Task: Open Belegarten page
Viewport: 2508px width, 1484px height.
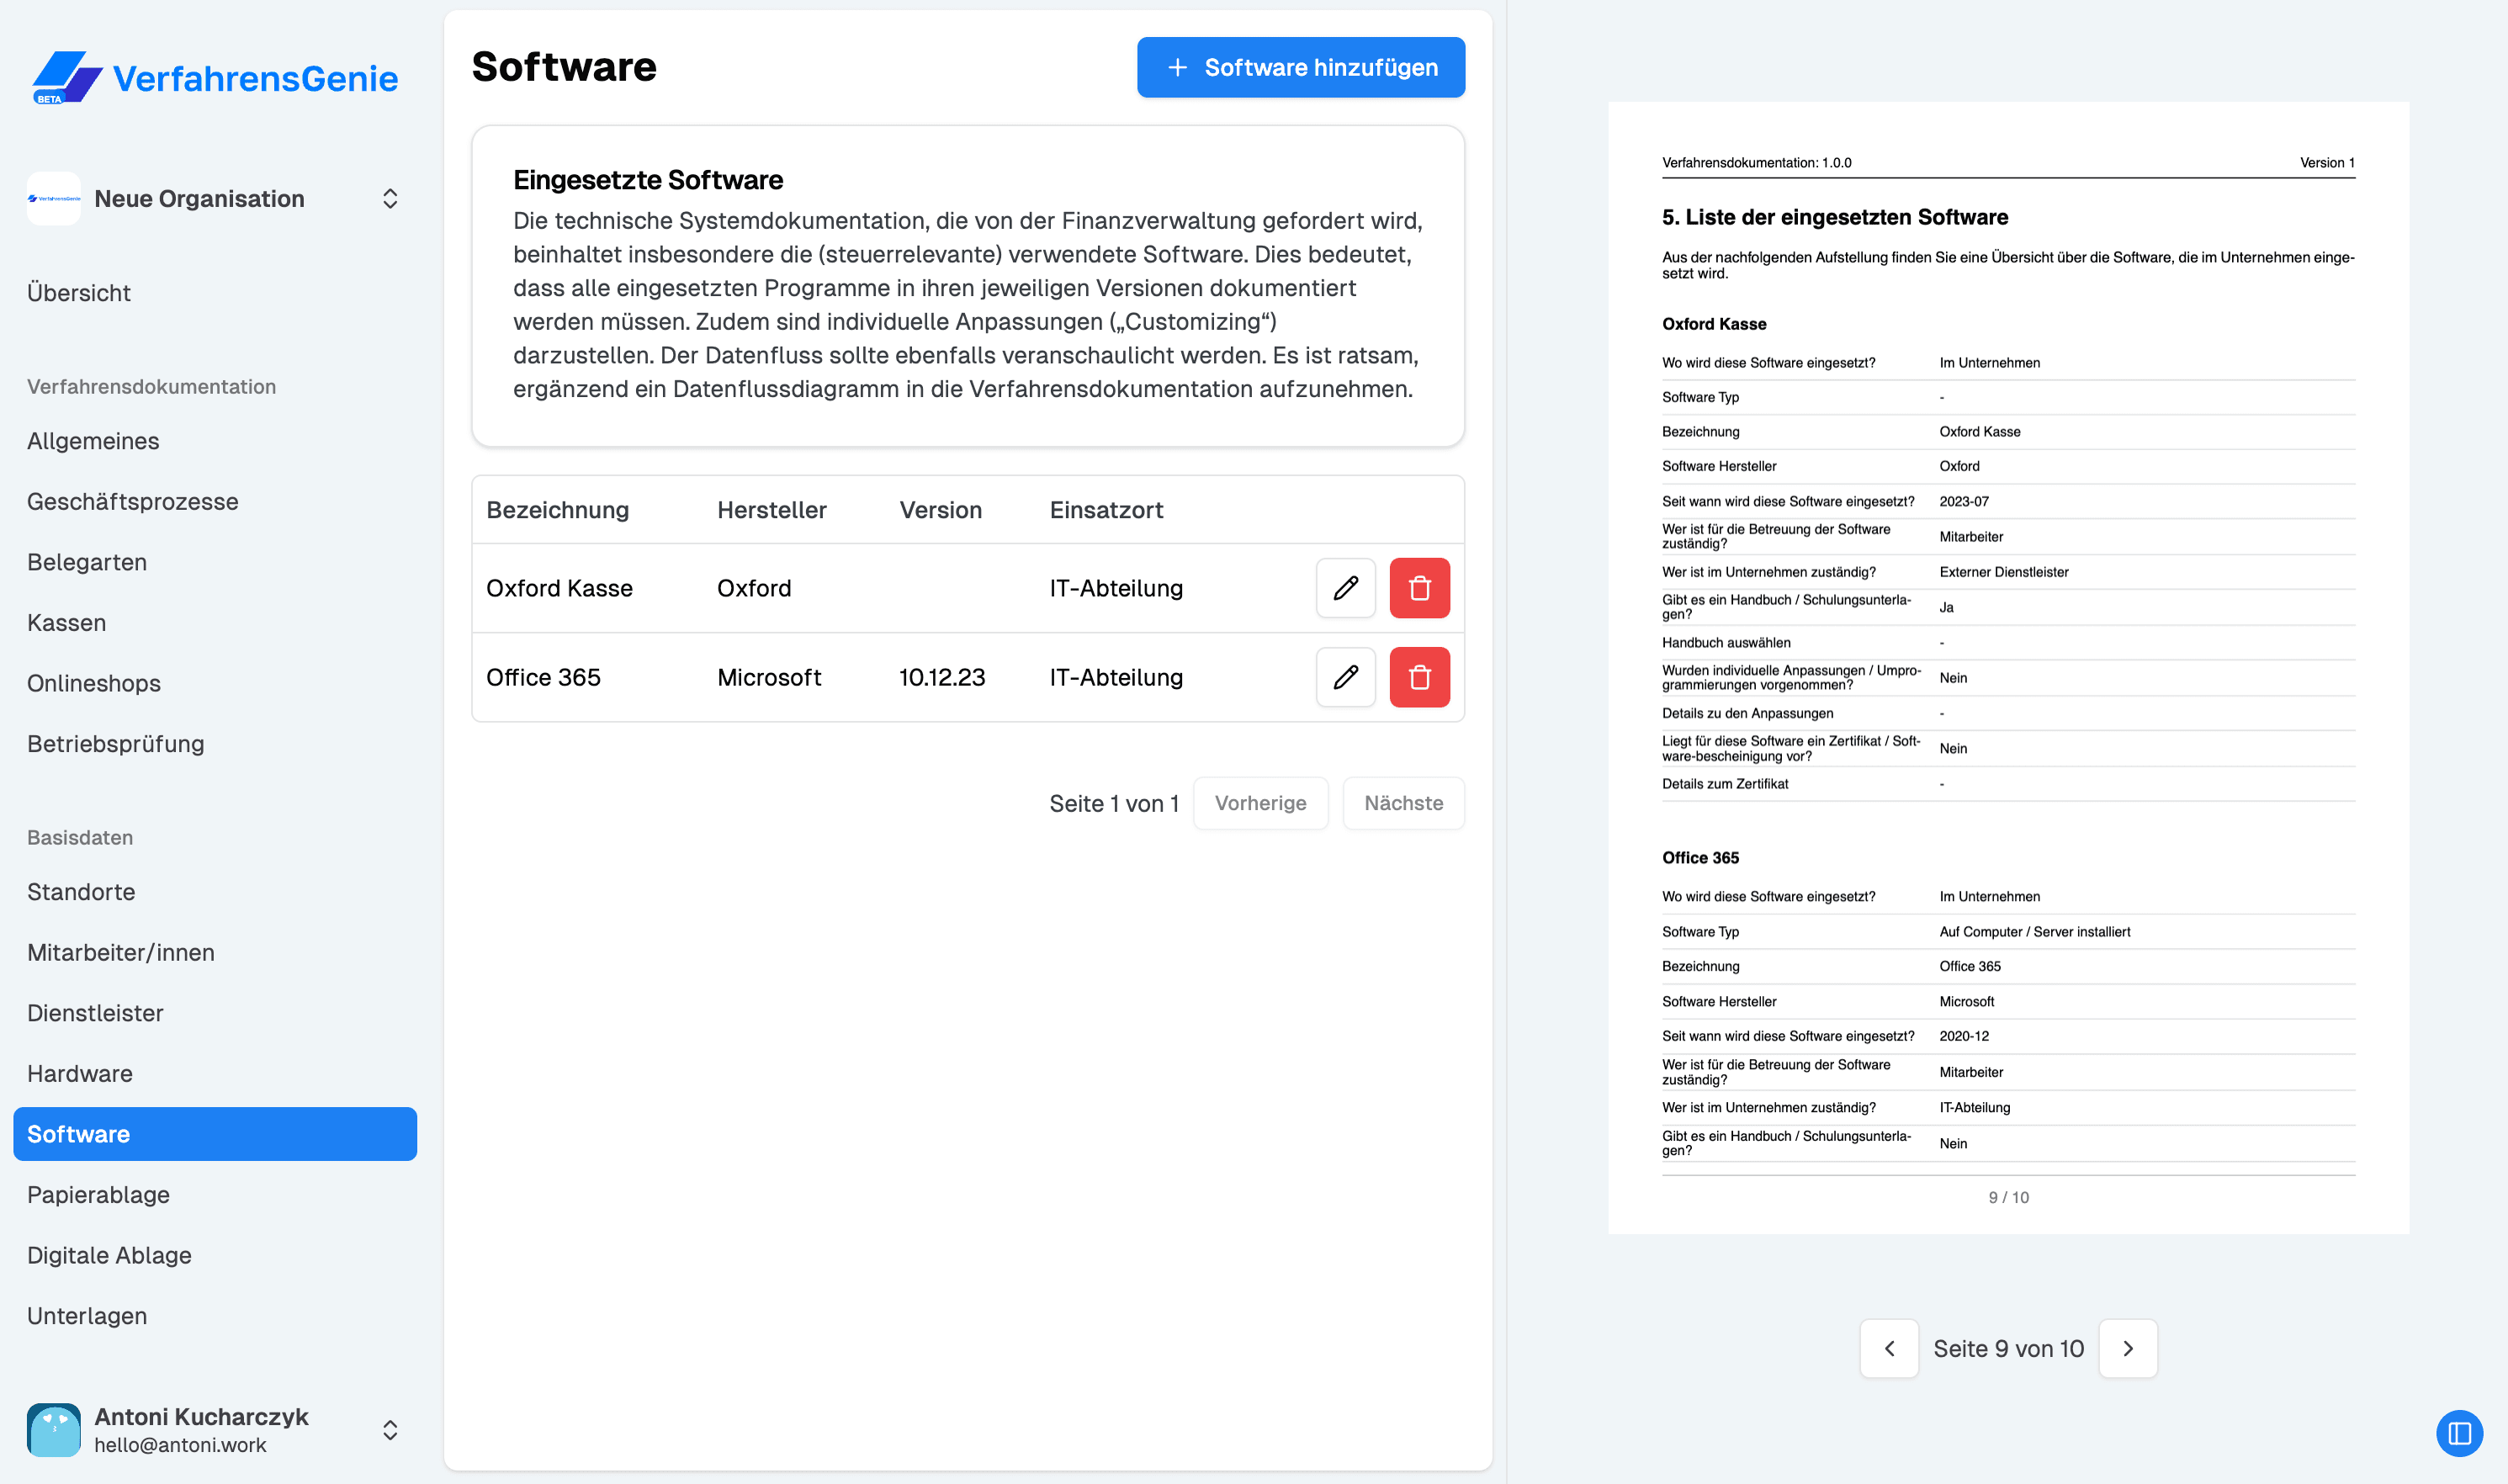Action: (87, 562)
